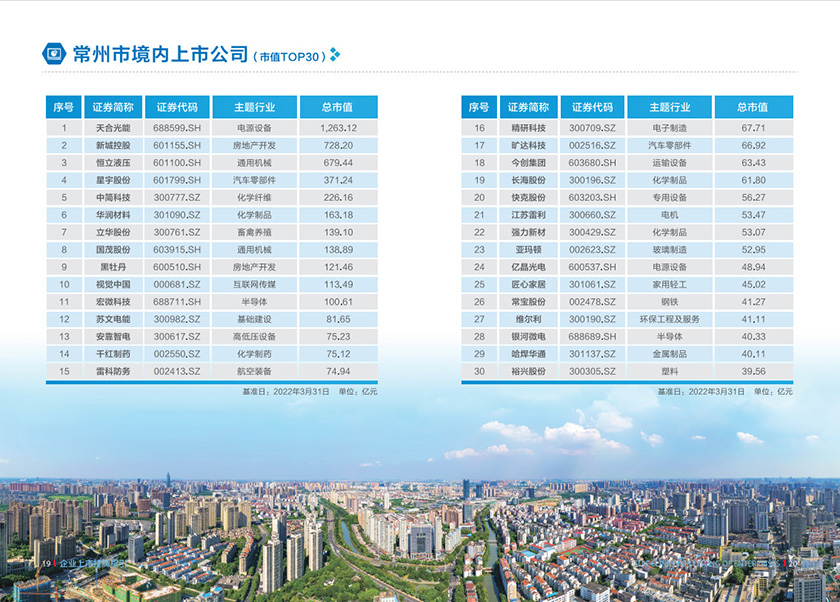Click company name "立华股份"
This screenshot has width=840, height=602.
tap(113, 232)
